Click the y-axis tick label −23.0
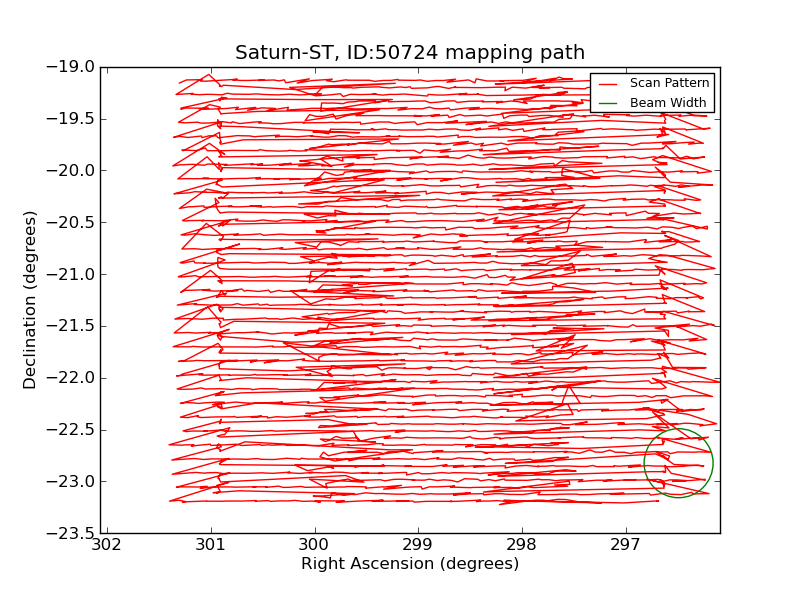 (70, 482)
